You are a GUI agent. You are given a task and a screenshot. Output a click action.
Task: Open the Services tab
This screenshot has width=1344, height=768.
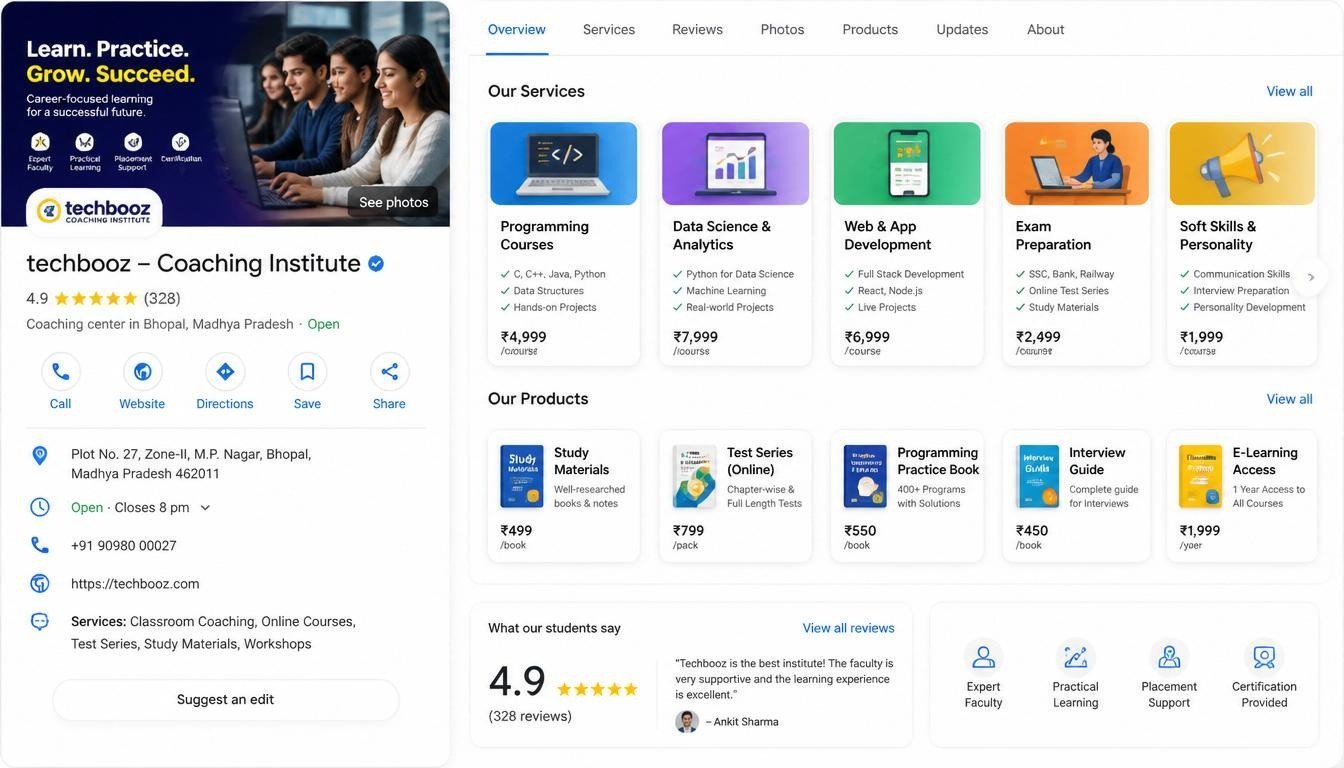coord(609,29)
